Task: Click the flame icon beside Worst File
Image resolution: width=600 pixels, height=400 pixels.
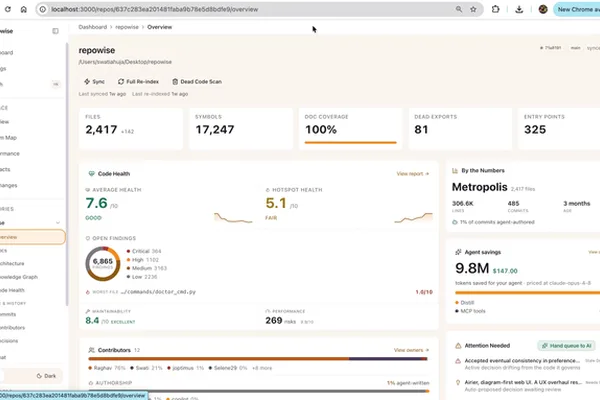Action: pos(88,292)
